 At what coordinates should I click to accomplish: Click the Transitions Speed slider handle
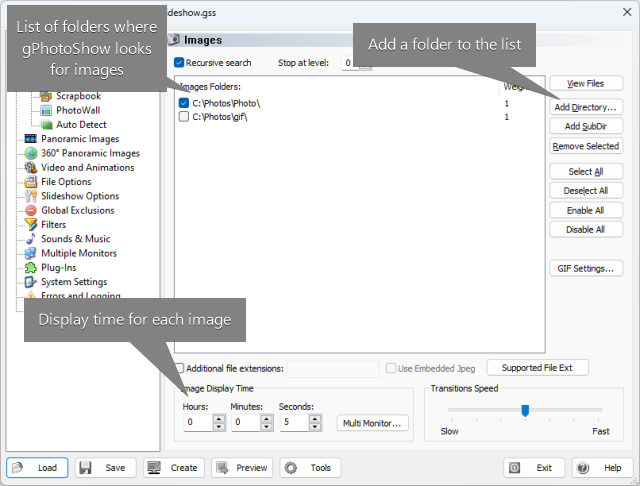tap(525, 410)
